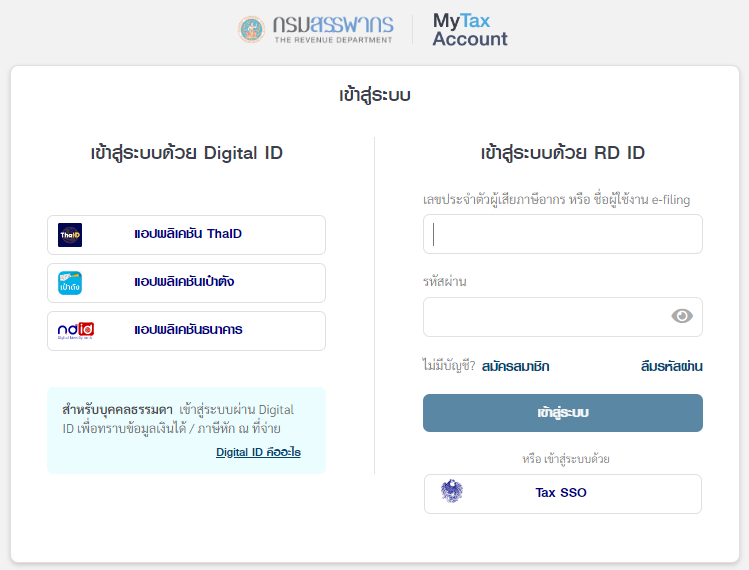
Task: Click the สำหรับบุคคลธรรมดา info box
Action: click(186, 430)
